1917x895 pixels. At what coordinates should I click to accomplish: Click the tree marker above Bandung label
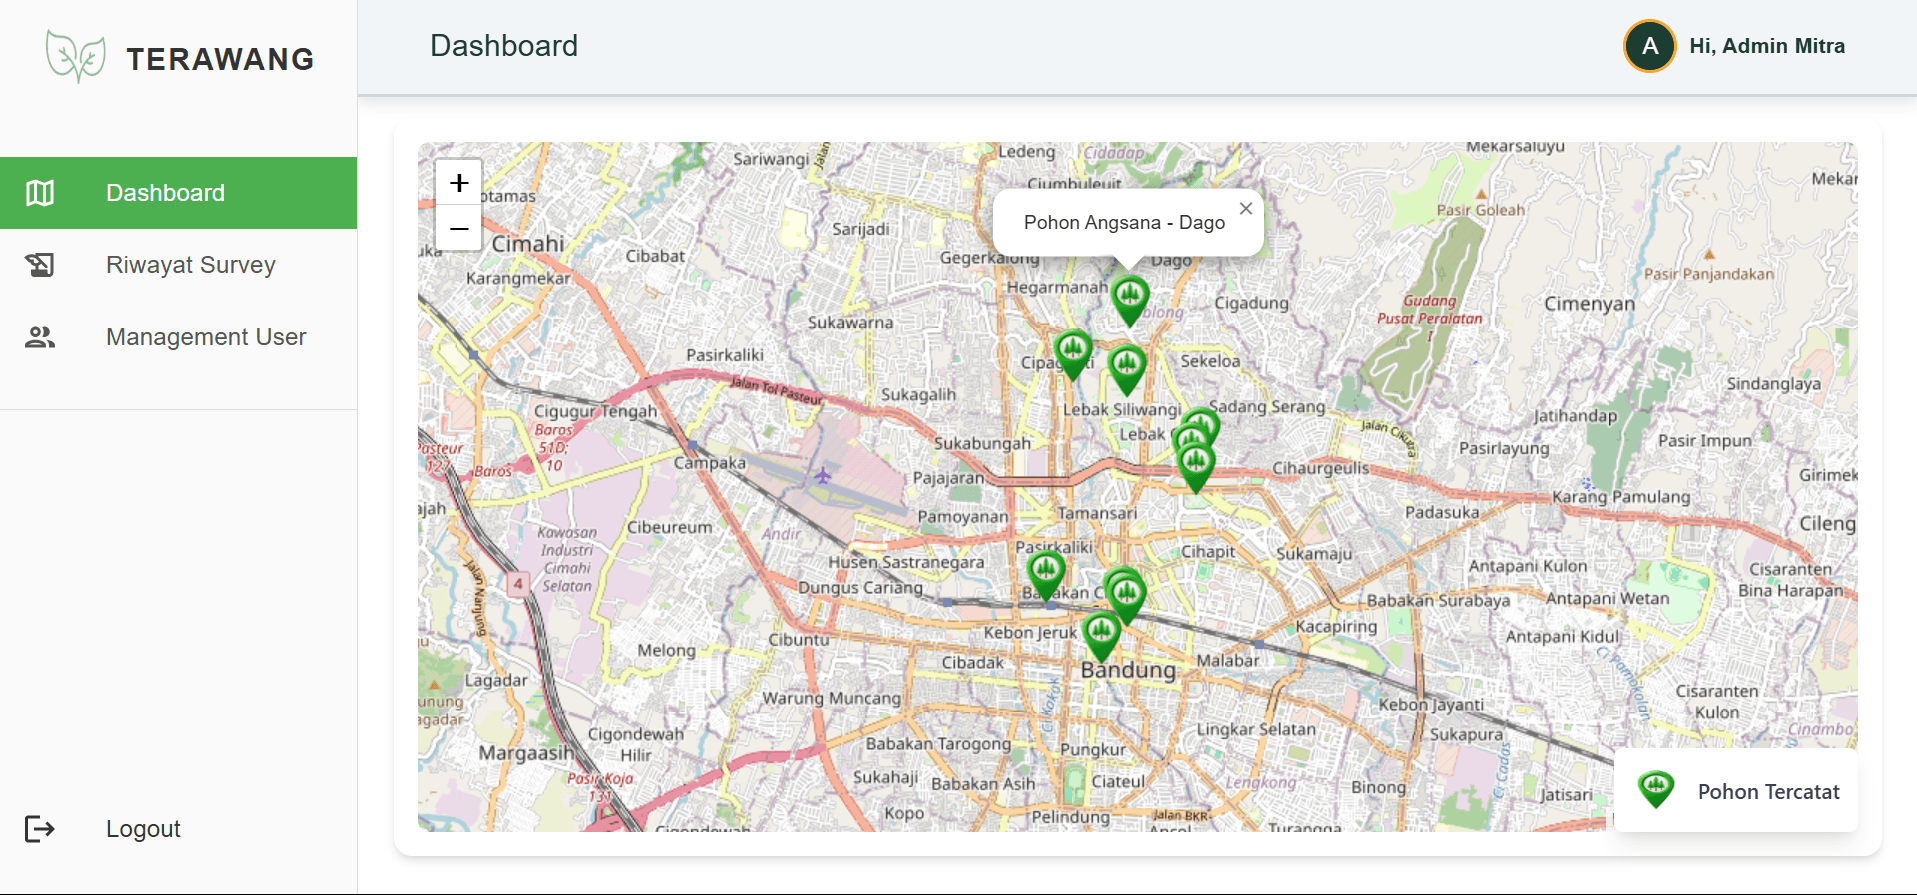(x=1101, y=633)
